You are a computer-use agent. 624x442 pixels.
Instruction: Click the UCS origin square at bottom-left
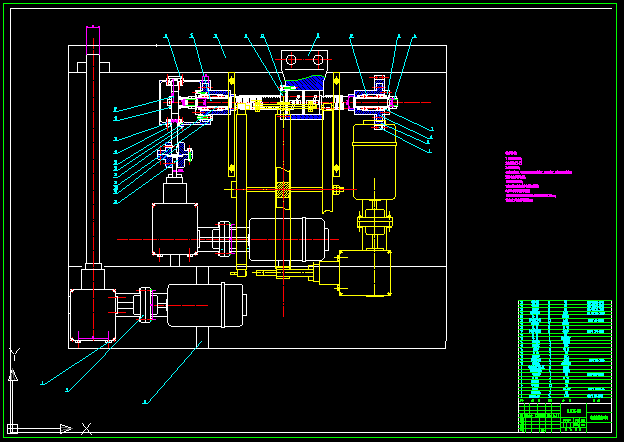(x=12, y=428)
